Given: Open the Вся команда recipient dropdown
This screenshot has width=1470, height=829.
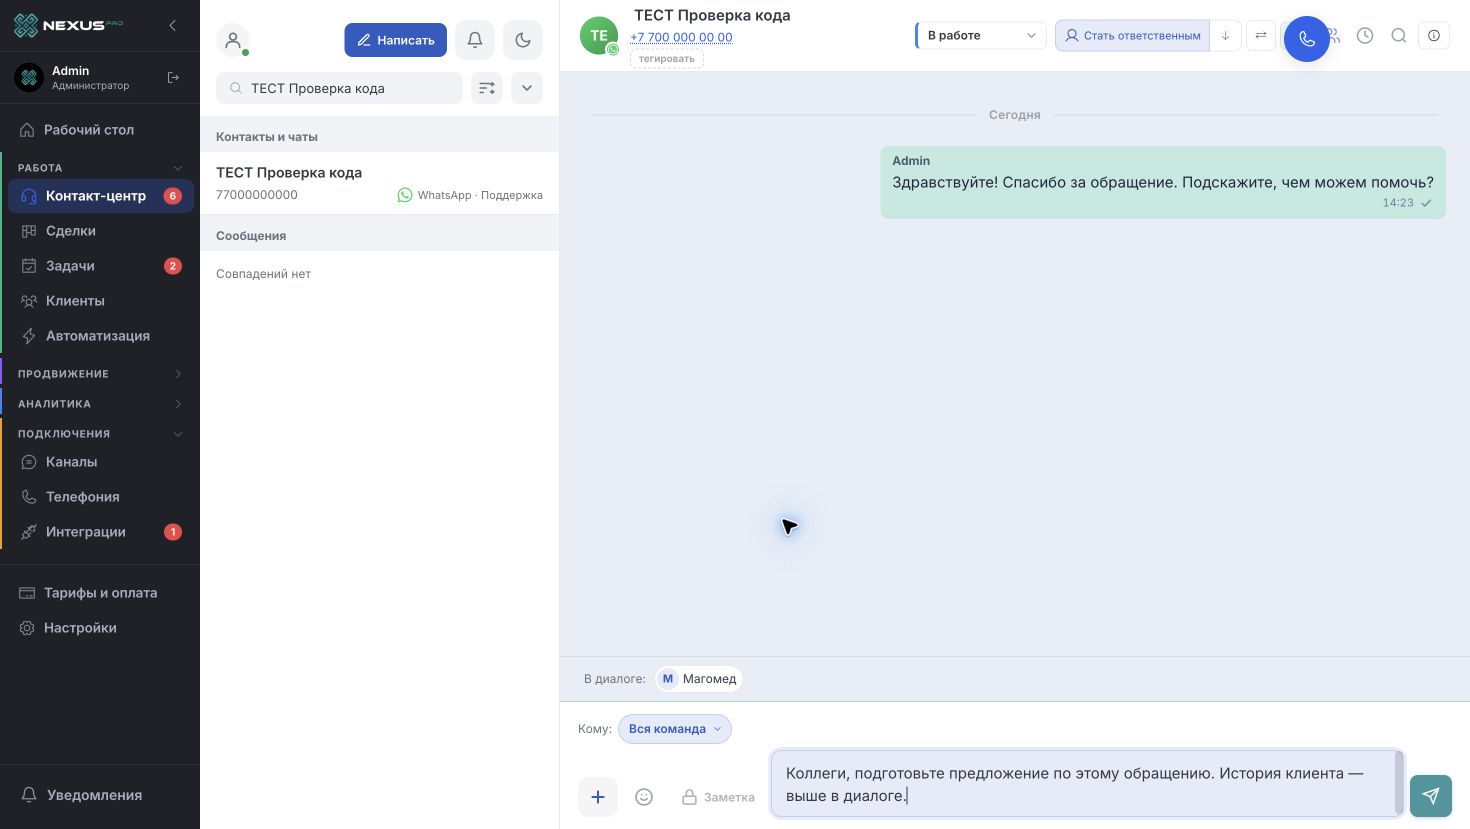Looking at the screenshot, I should 675,729.
